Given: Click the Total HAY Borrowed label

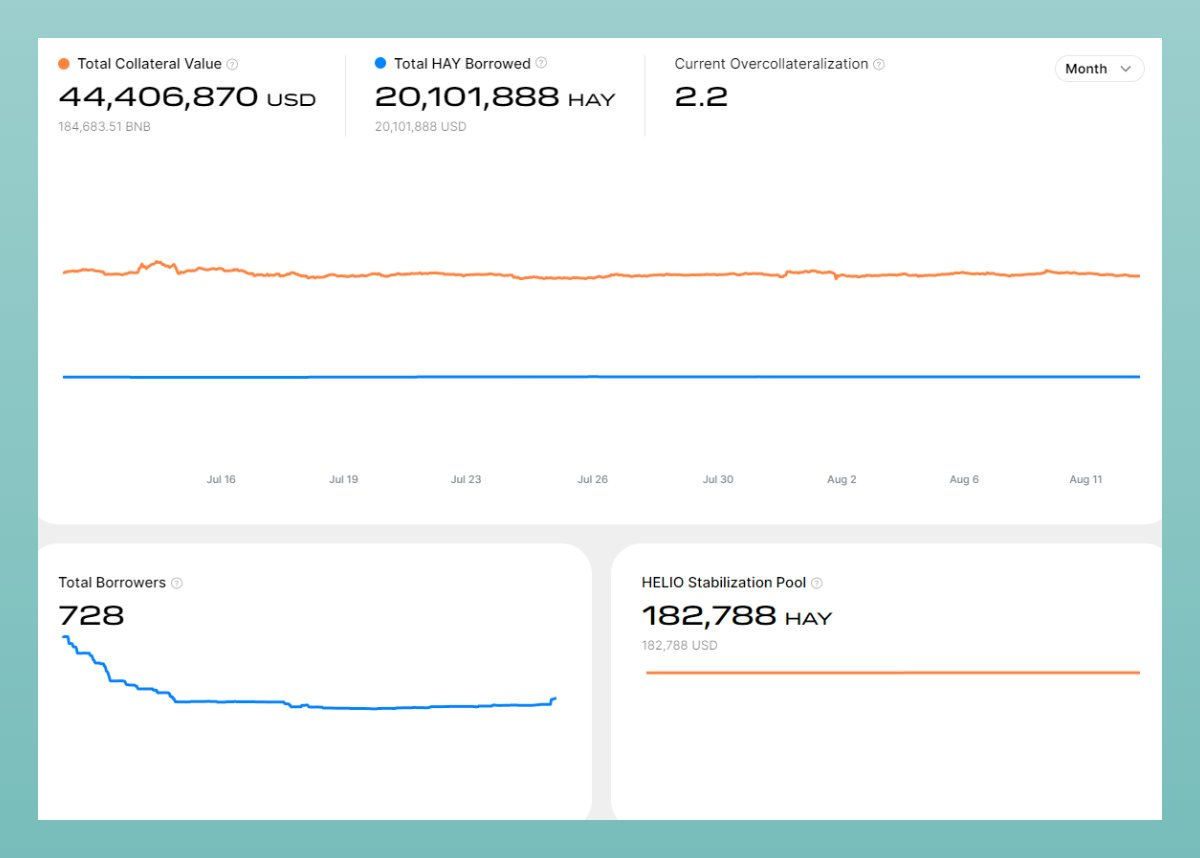Looking at the screenshot, I should coord(462,63).
